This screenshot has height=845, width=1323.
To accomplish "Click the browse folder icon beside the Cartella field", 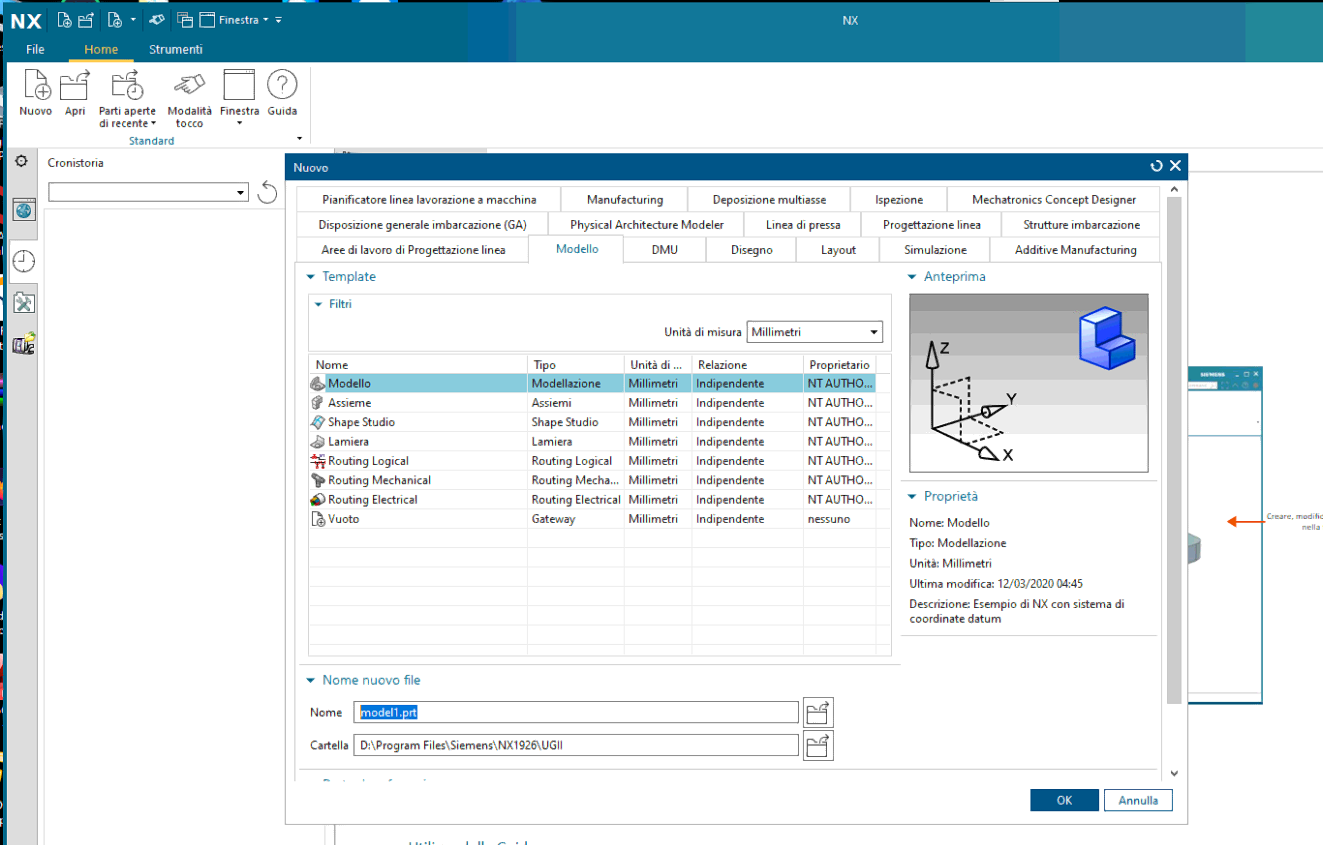I will tap(818, 745).
